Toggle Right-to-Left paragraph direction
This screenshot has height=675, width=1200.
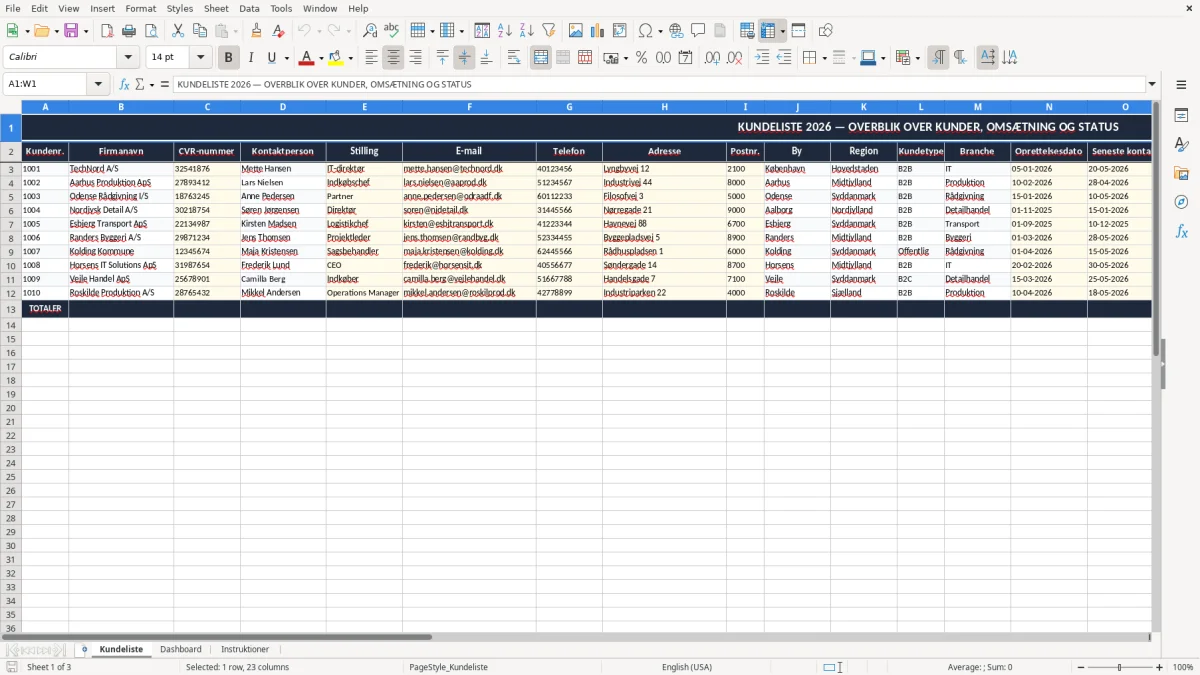click(x=960, y=58)
